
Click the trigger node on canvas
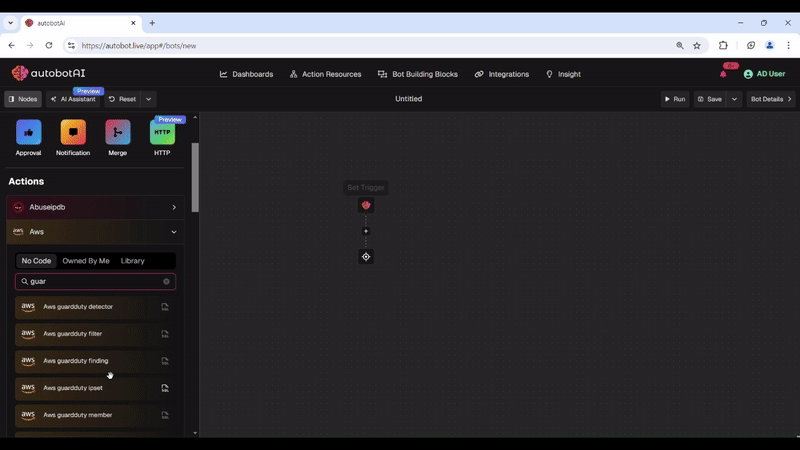tap(366, 206)
